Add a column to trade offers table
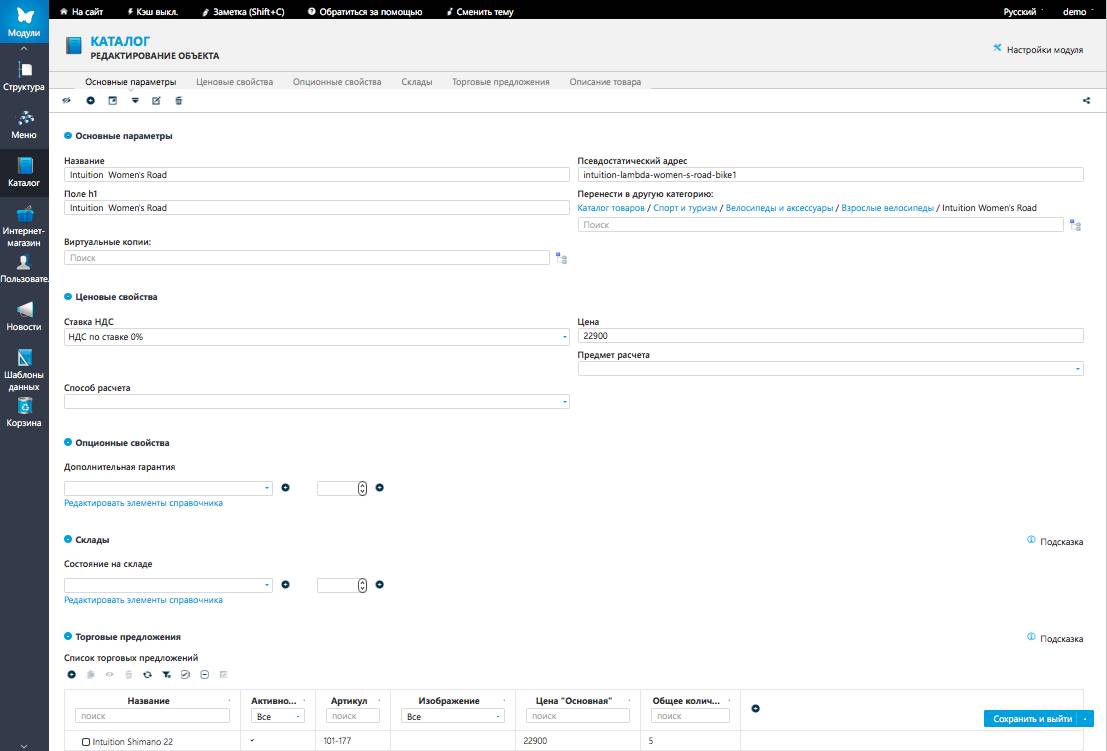Viewport: 1107px width, 751px height. [755, 708]
